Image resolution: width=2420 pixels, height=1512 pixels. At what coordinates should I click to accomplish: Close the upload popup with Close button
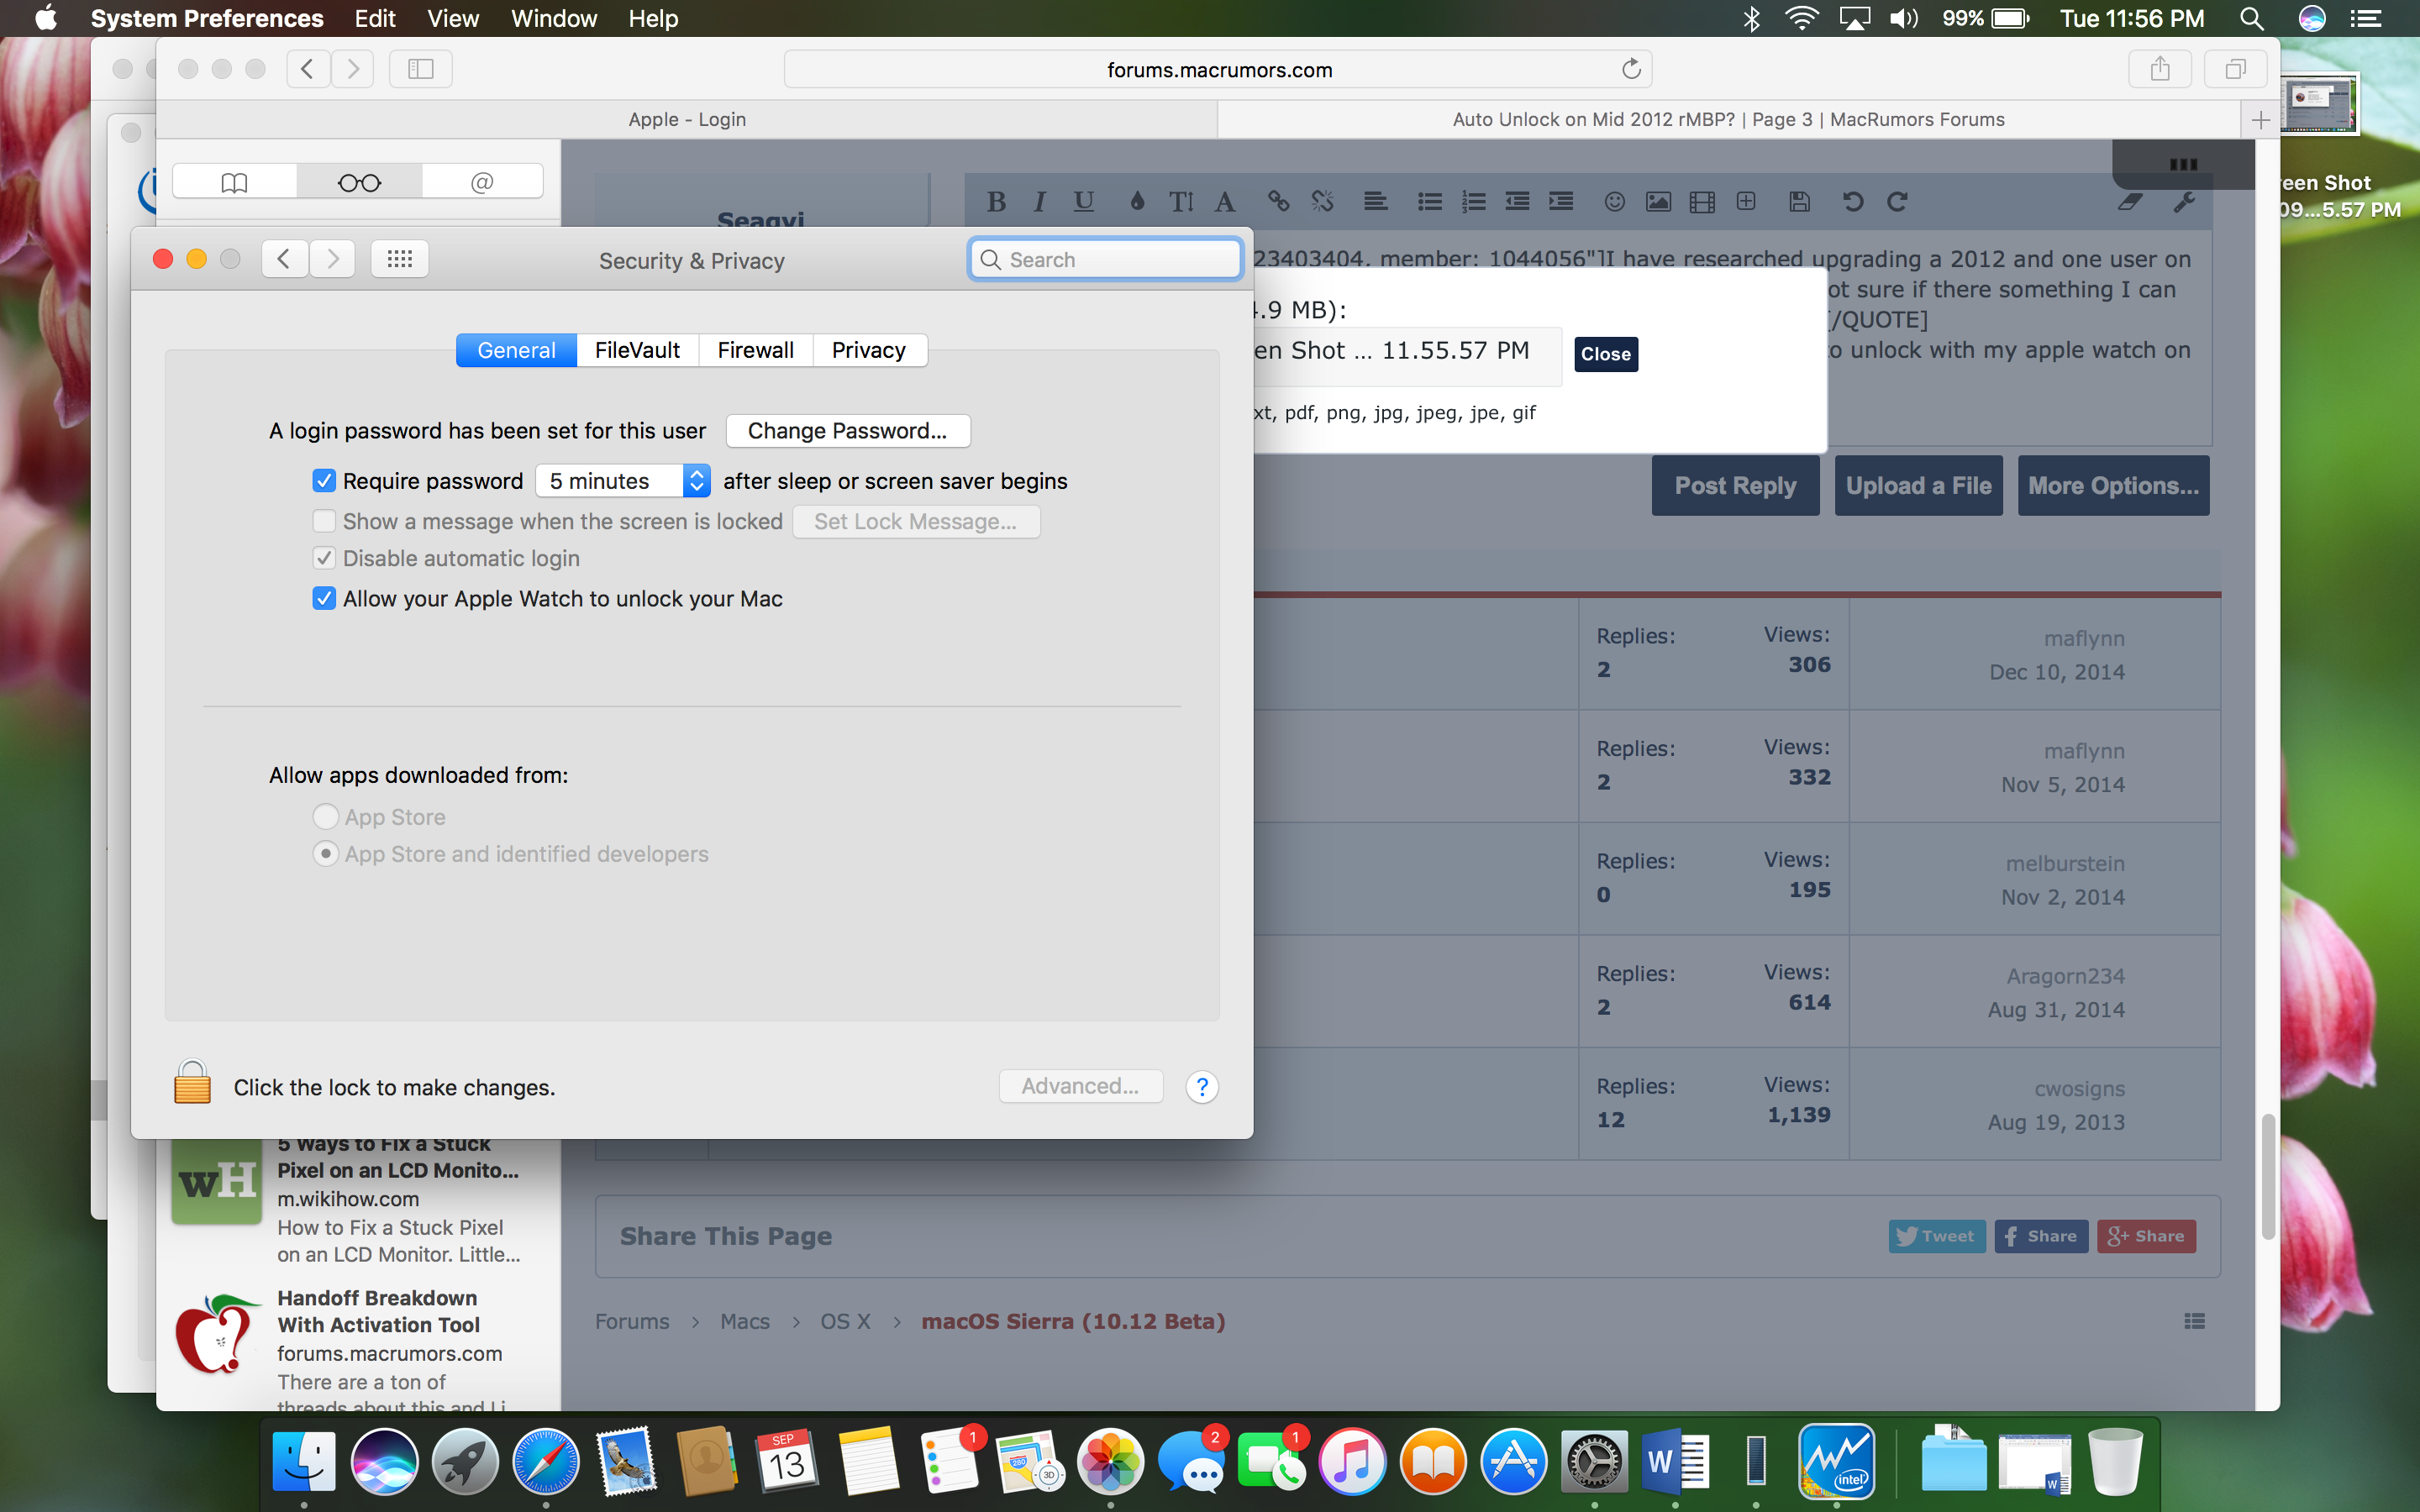(1605, 354)
